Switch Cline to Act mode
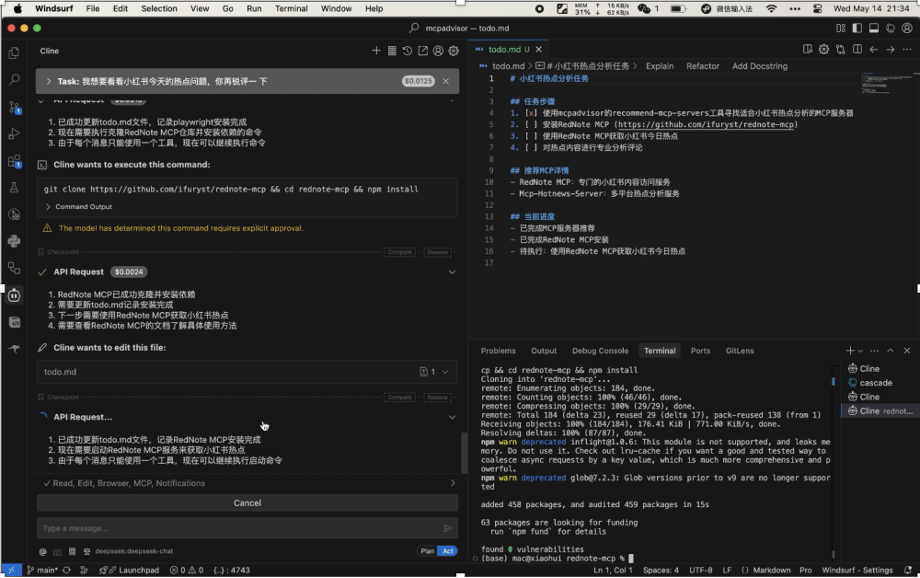Screen dimensions: 920x578 448,551
